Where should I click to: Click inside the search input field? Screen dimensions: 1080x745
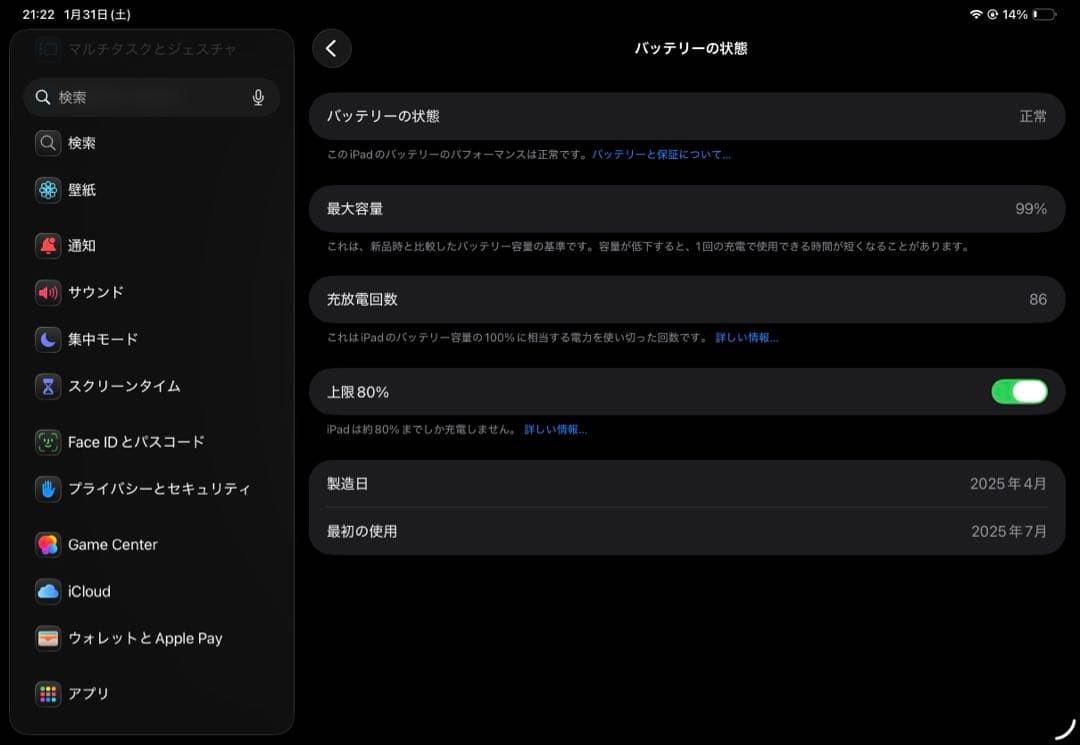click(x=140, y=97)
